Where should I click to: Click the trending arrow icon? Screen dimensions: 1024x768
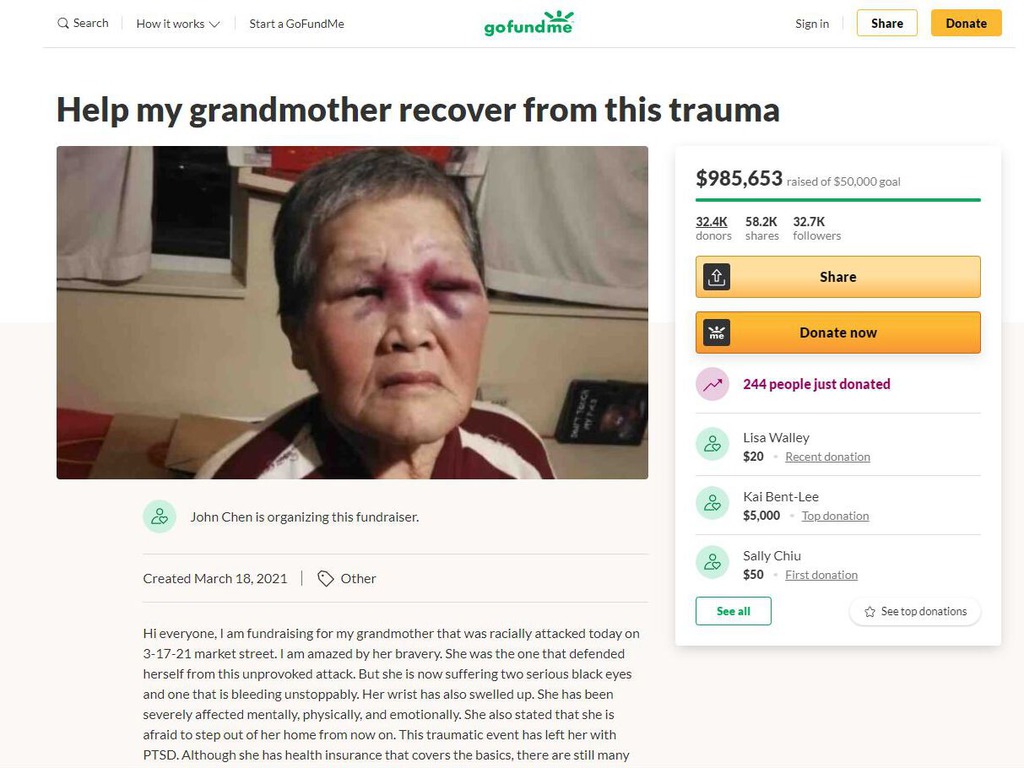click(x=712, y=384)
